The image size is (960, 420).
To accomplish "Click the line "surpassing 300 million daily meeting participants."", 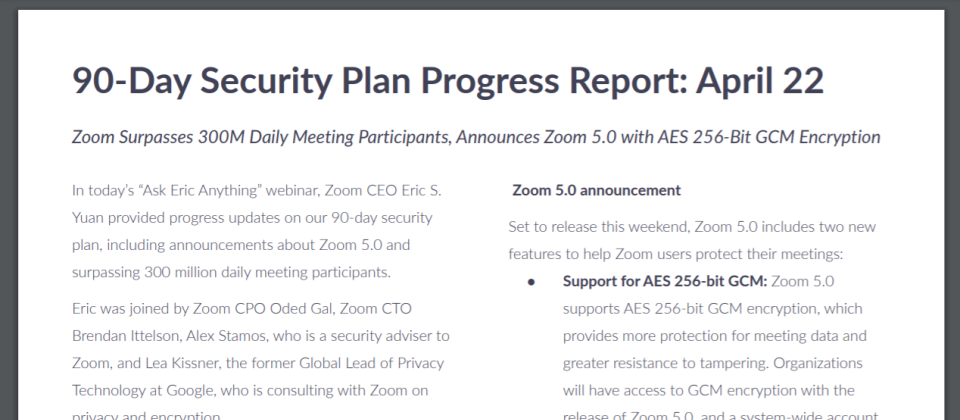I will click(x=231, y=272).
